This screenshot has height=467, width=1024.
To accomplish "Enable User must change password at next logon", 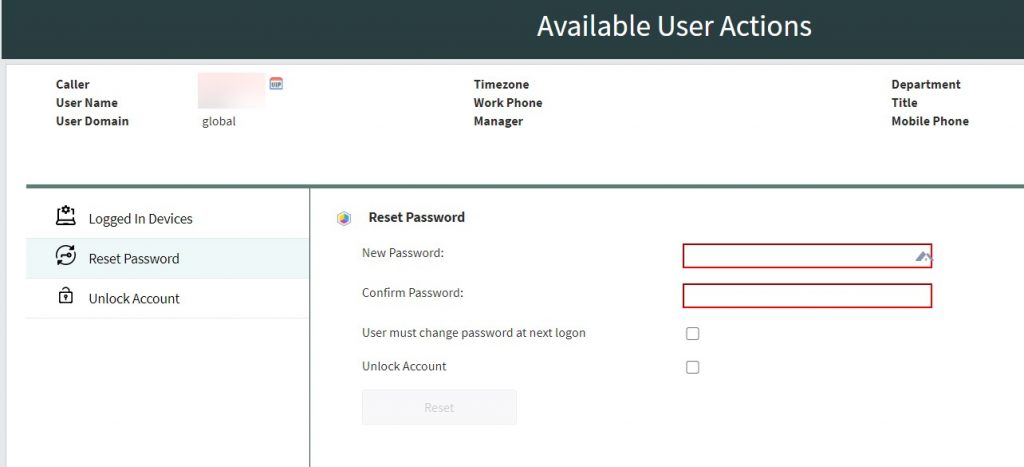I will point(692,334).
